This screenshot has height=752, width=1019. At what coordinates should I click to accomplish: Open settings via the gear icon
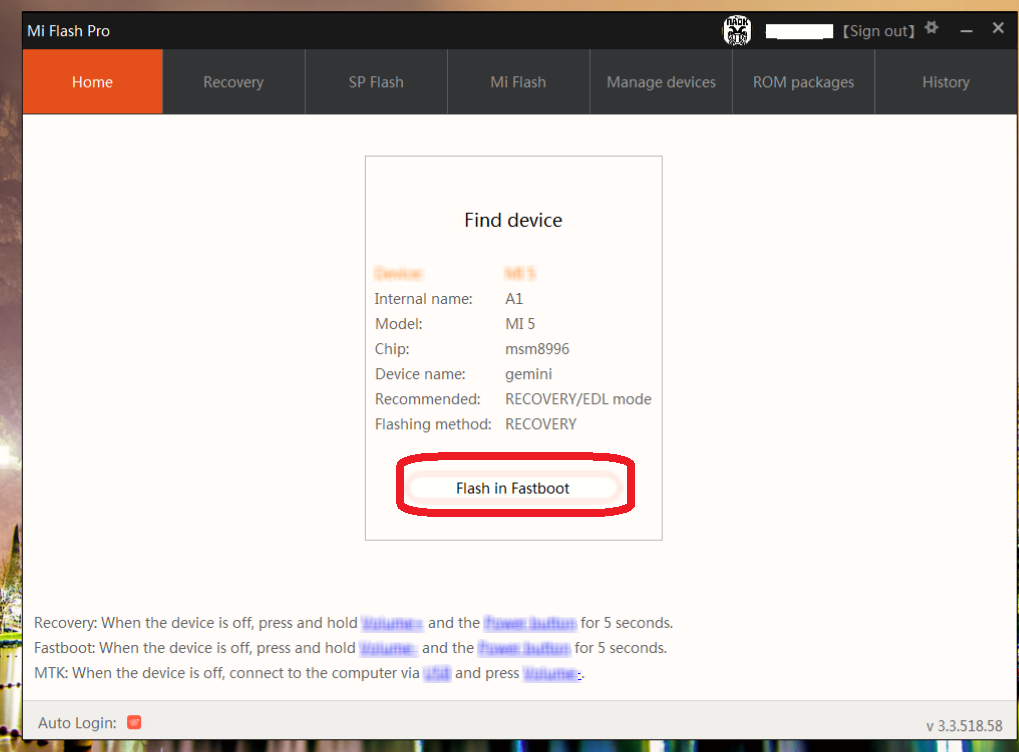tap(932, 28)
